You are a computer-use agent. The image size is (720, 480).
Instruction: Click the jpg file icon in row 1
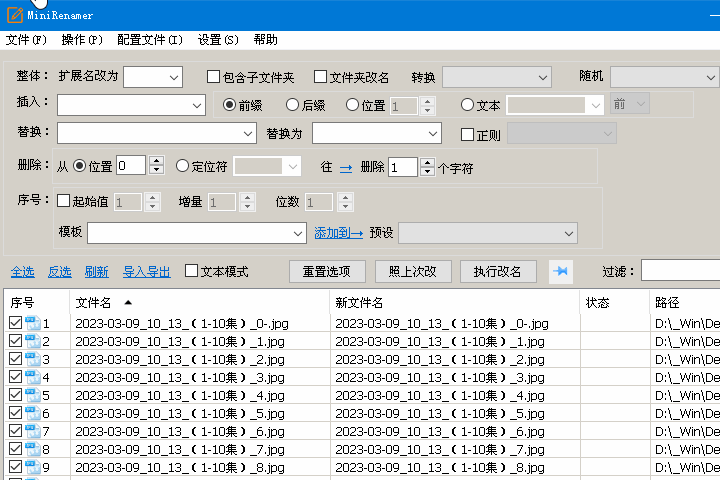point(32,324)
